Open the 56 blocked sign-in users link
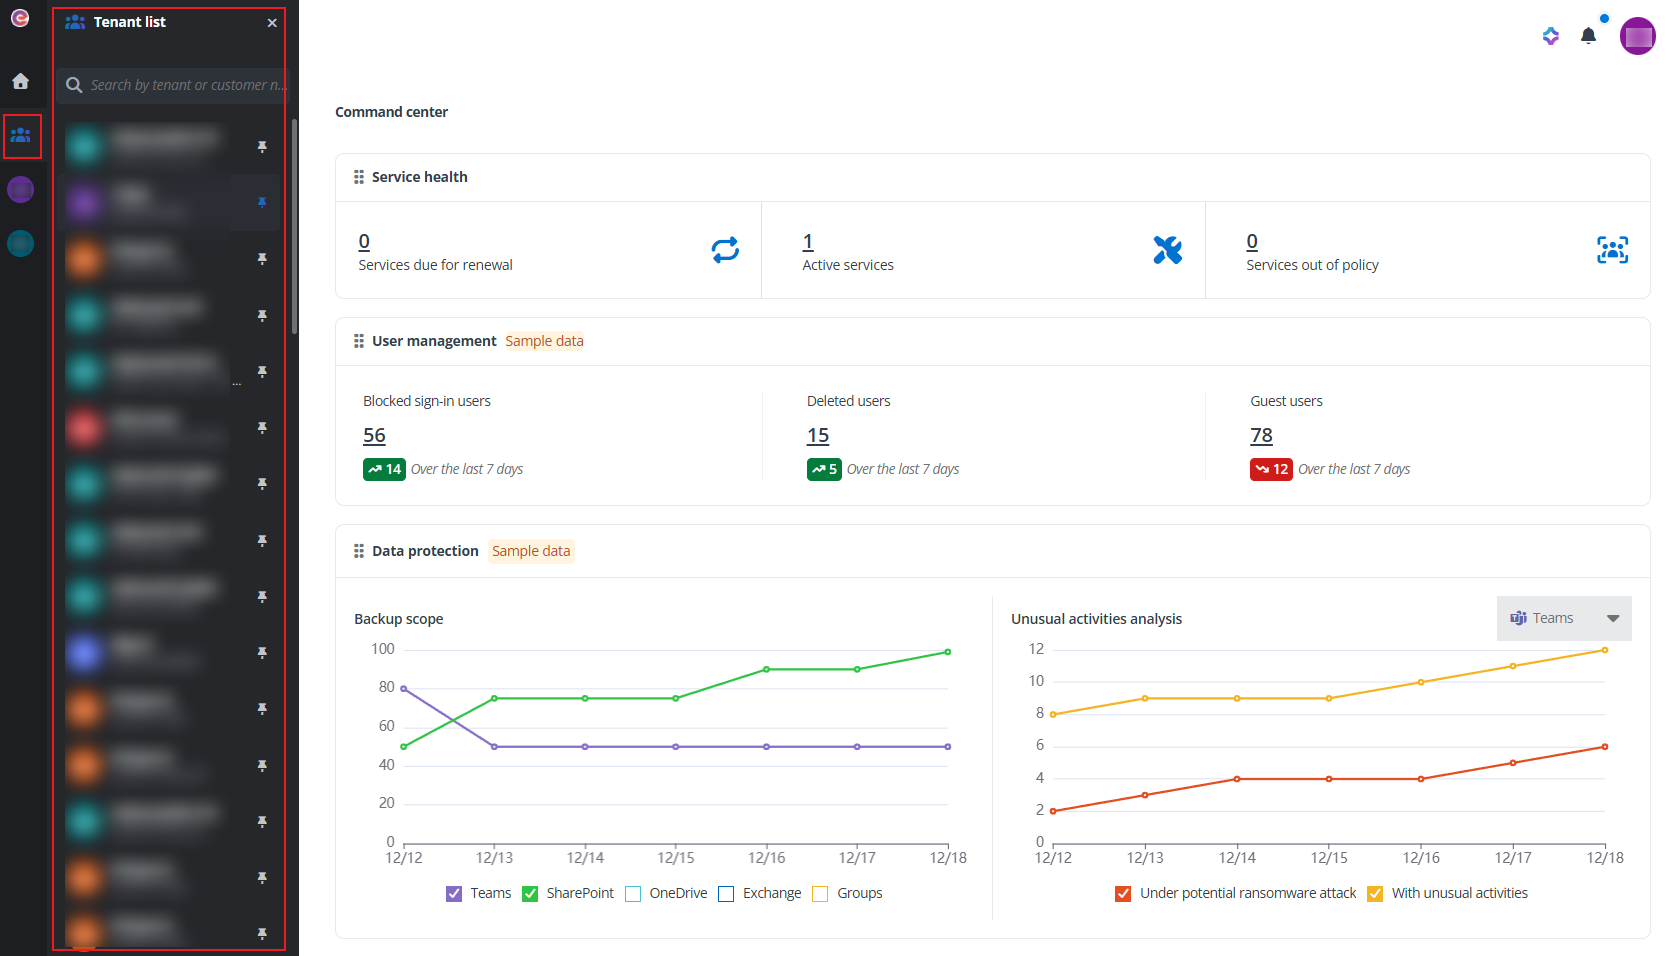This screenshot has height=956, width=1666. click(374, 435)
